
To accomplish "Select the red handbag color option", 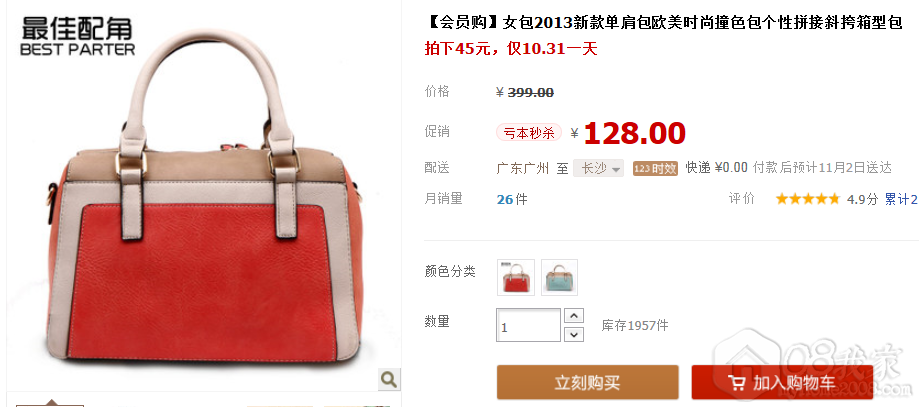I will pyautogui.click(x=516, y=277).
